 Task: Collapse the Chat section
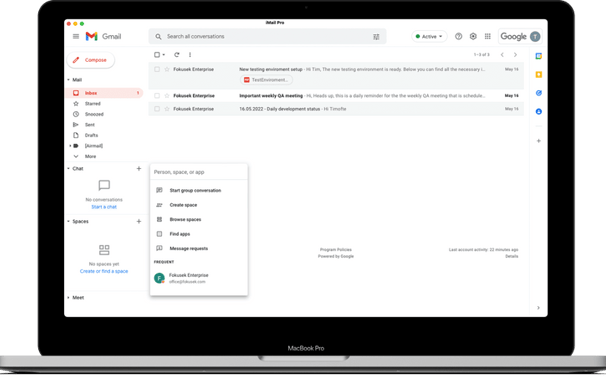point(69,168)
